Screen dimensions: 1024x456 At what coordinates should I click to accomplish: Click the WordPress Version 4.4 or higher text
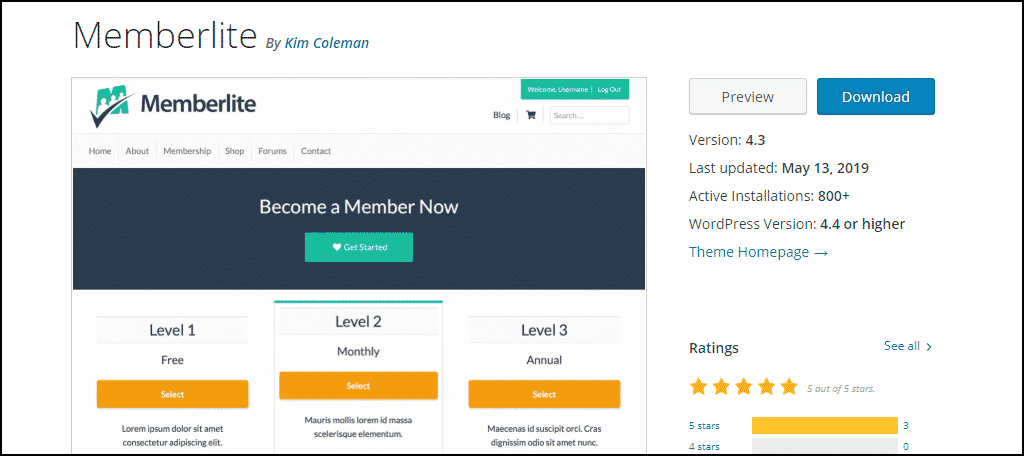(797, 224)
